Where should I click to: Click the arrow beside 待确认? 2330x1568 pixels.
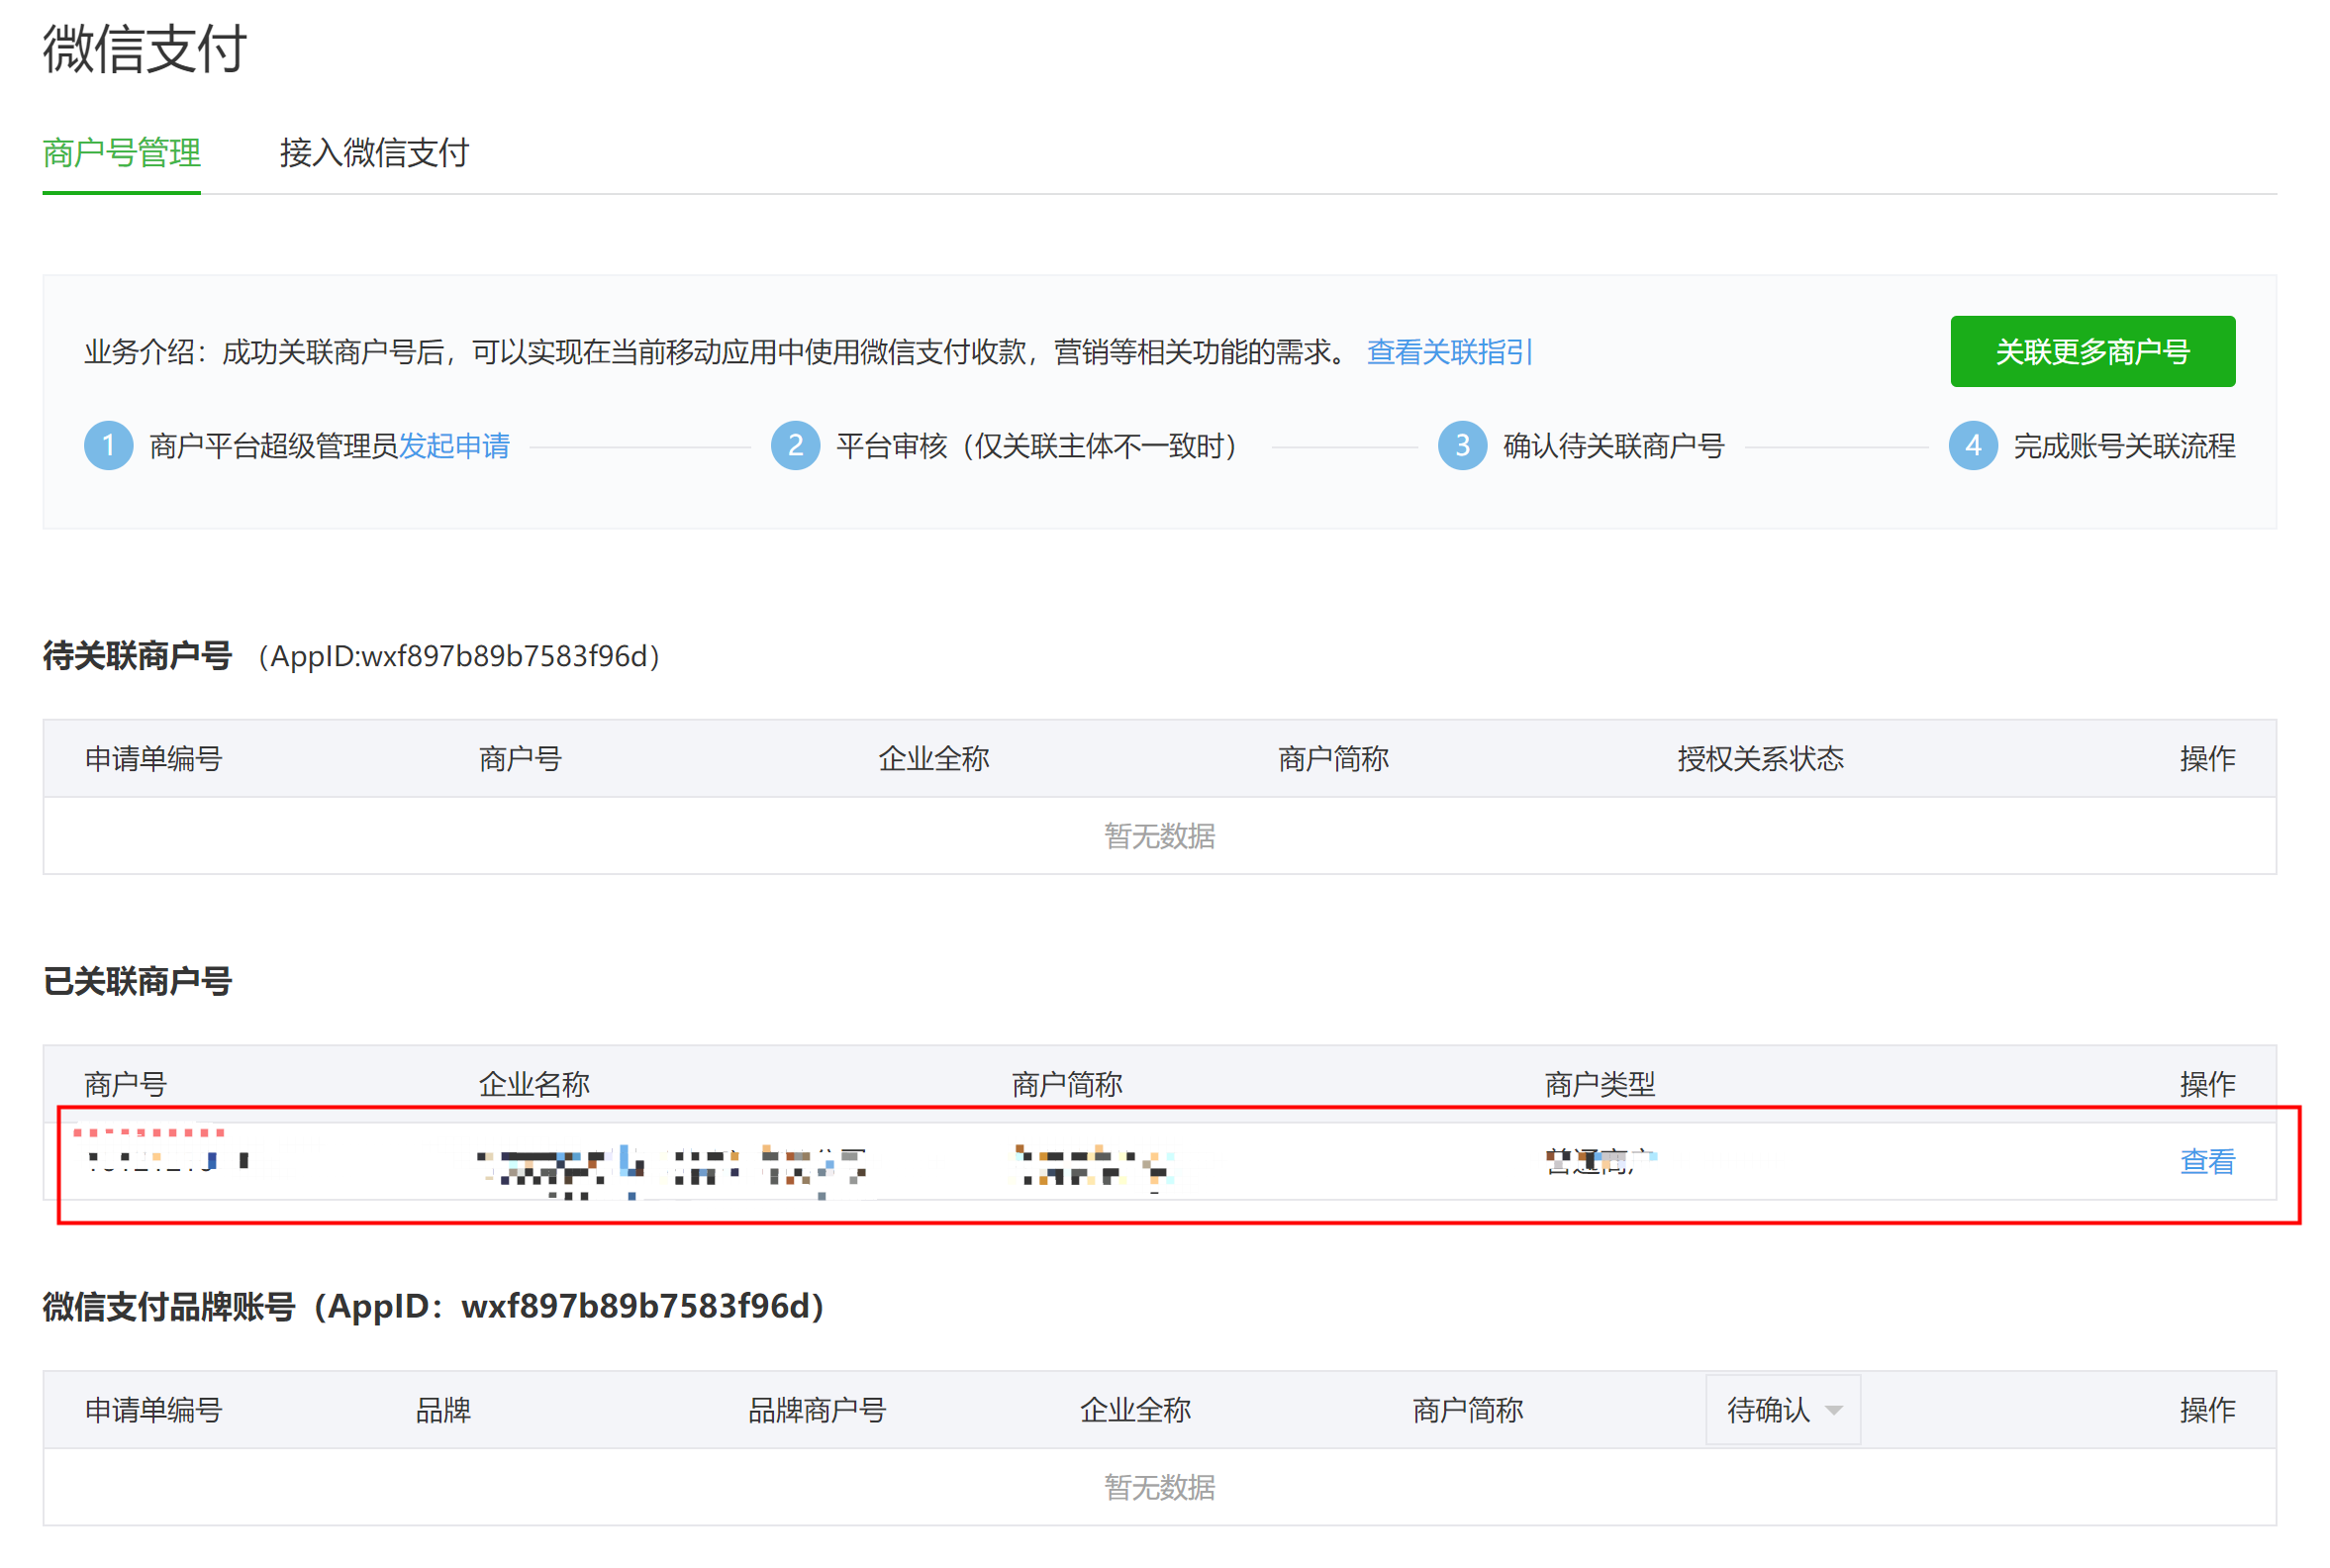[x=1835, y=1412]
